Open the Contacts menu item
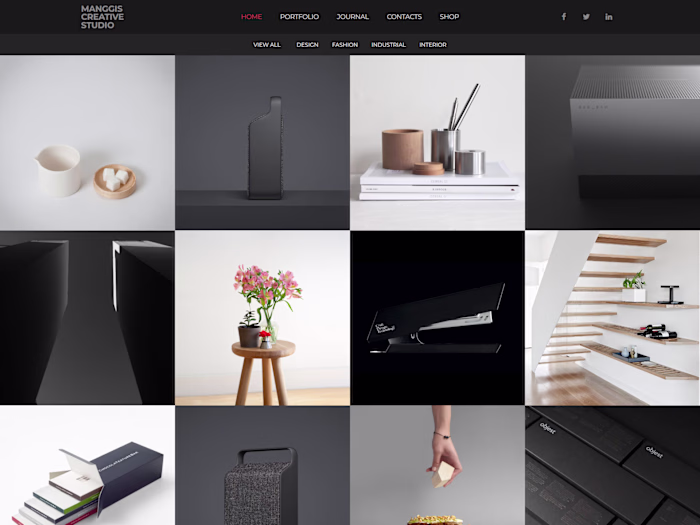 [404, 17]
